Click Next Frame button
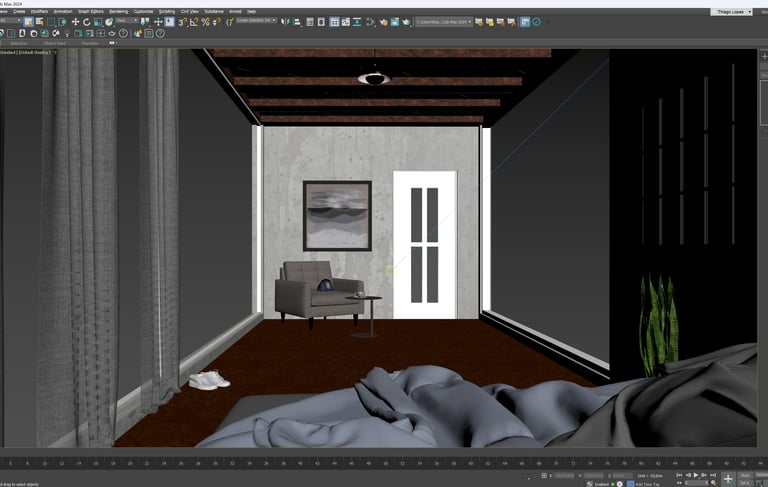The width and height of the screenshot is (768, 487). [704, 475]
